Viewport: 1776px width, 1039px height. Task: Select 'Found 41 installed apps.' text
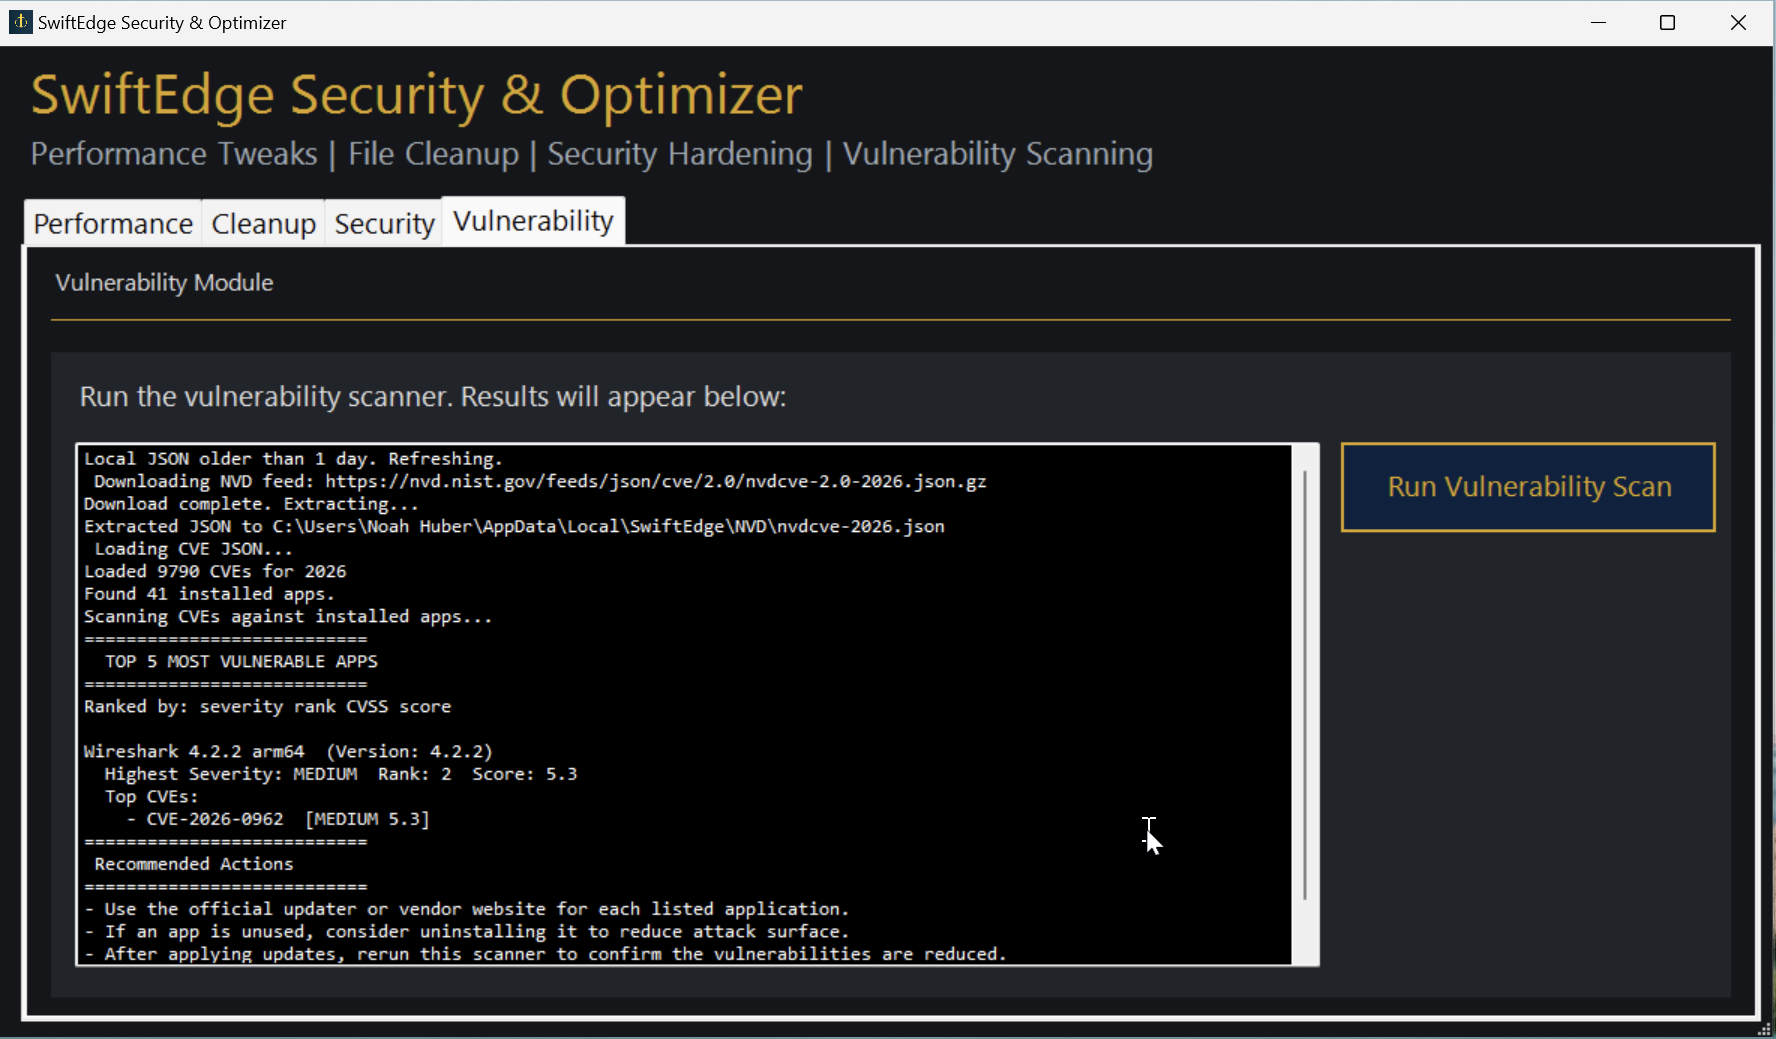209,594
